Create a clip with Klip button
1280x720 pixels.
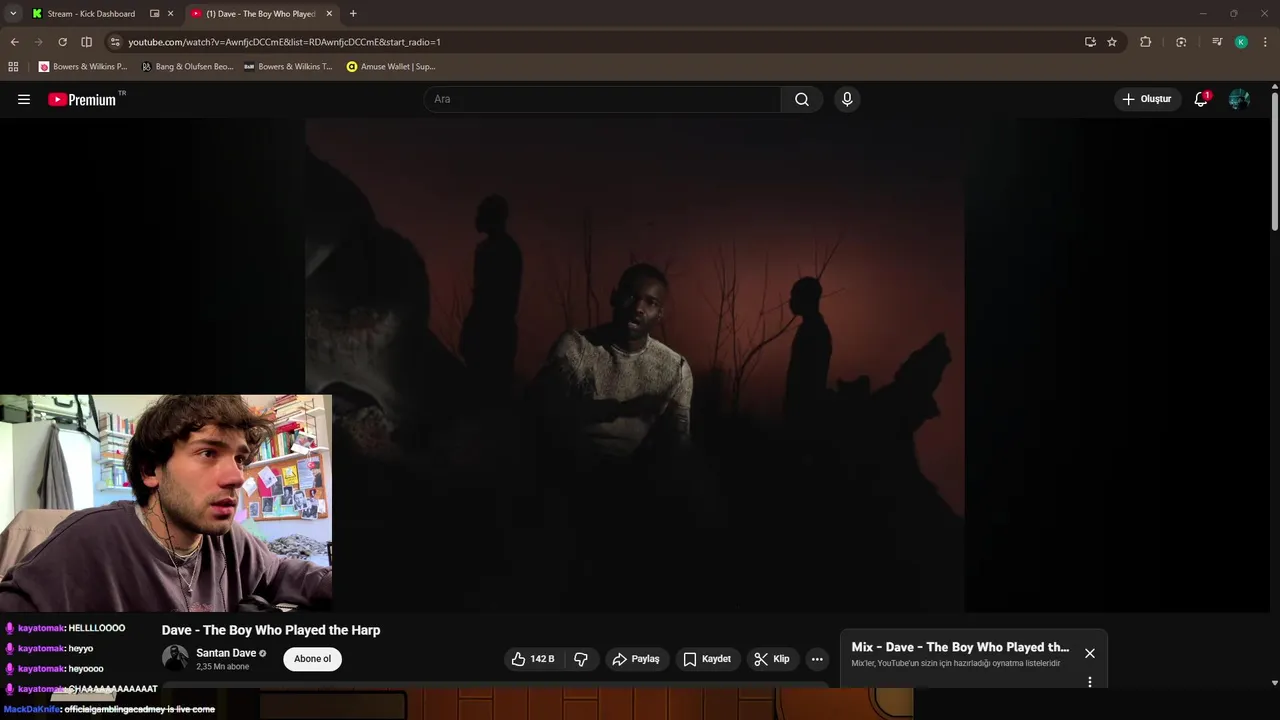[772, 659]
